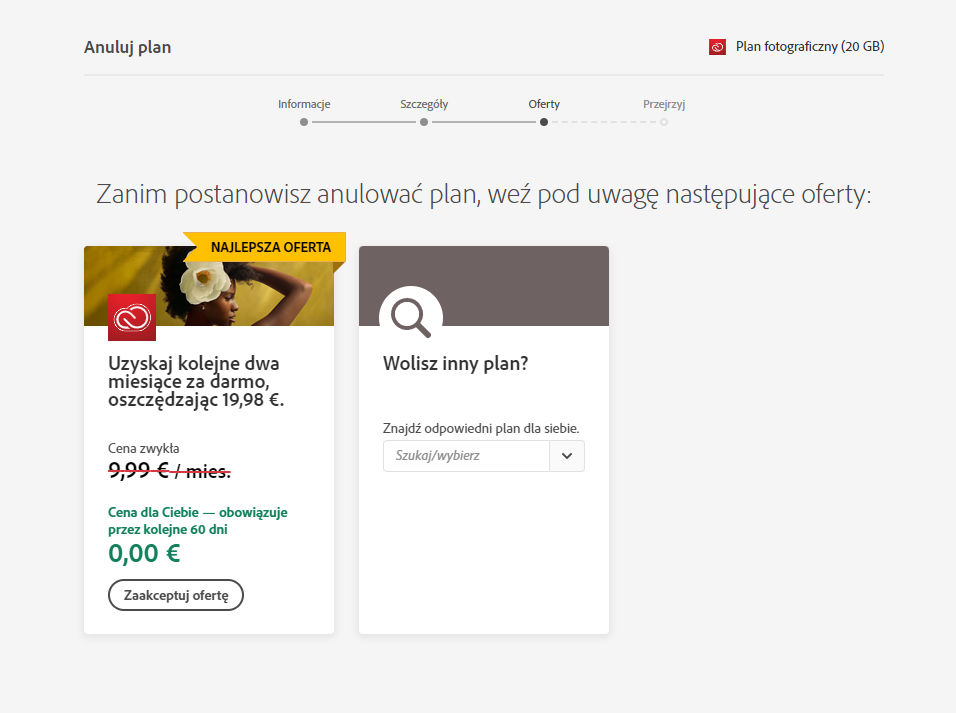Jump to the Przejrzyj step label
Viewport: 956px width, 713px height.
[664, 104]
